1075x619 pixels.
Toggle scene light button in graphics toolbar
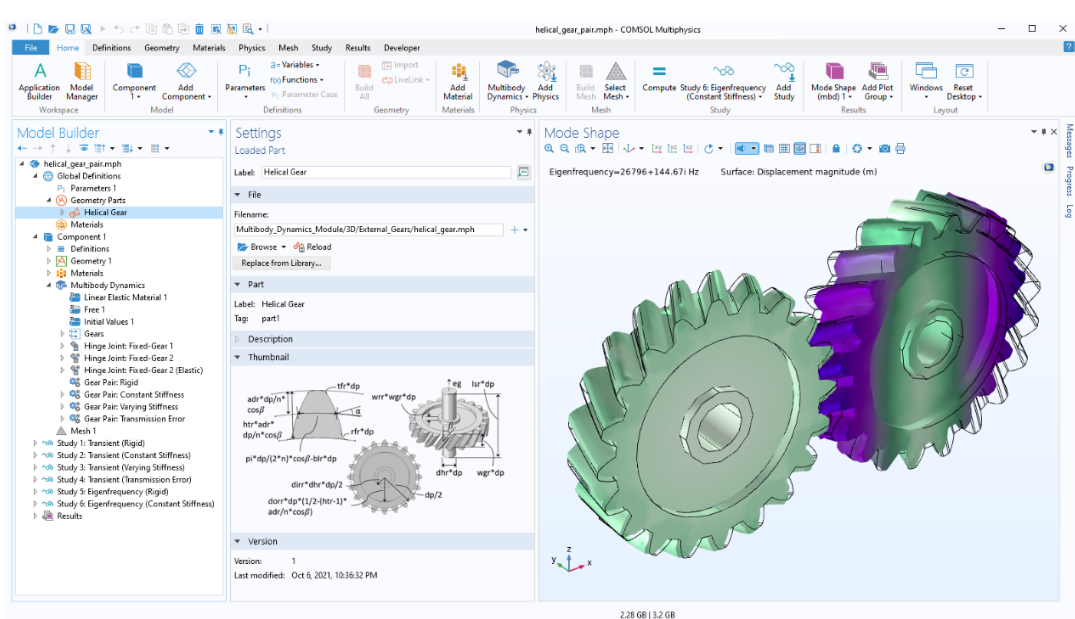pyautogui.click(x=741, y=149)
